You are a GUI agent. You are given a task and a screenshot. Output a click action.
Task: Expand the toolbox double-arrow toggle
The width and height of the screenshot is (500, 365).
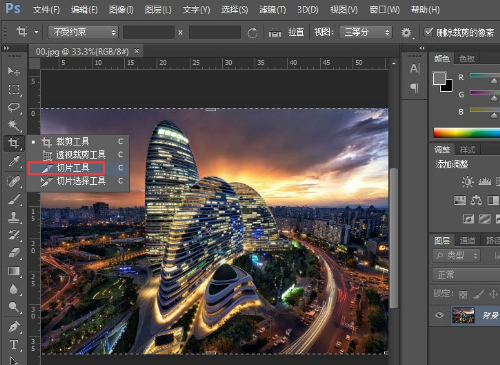(x=6, y=48)
